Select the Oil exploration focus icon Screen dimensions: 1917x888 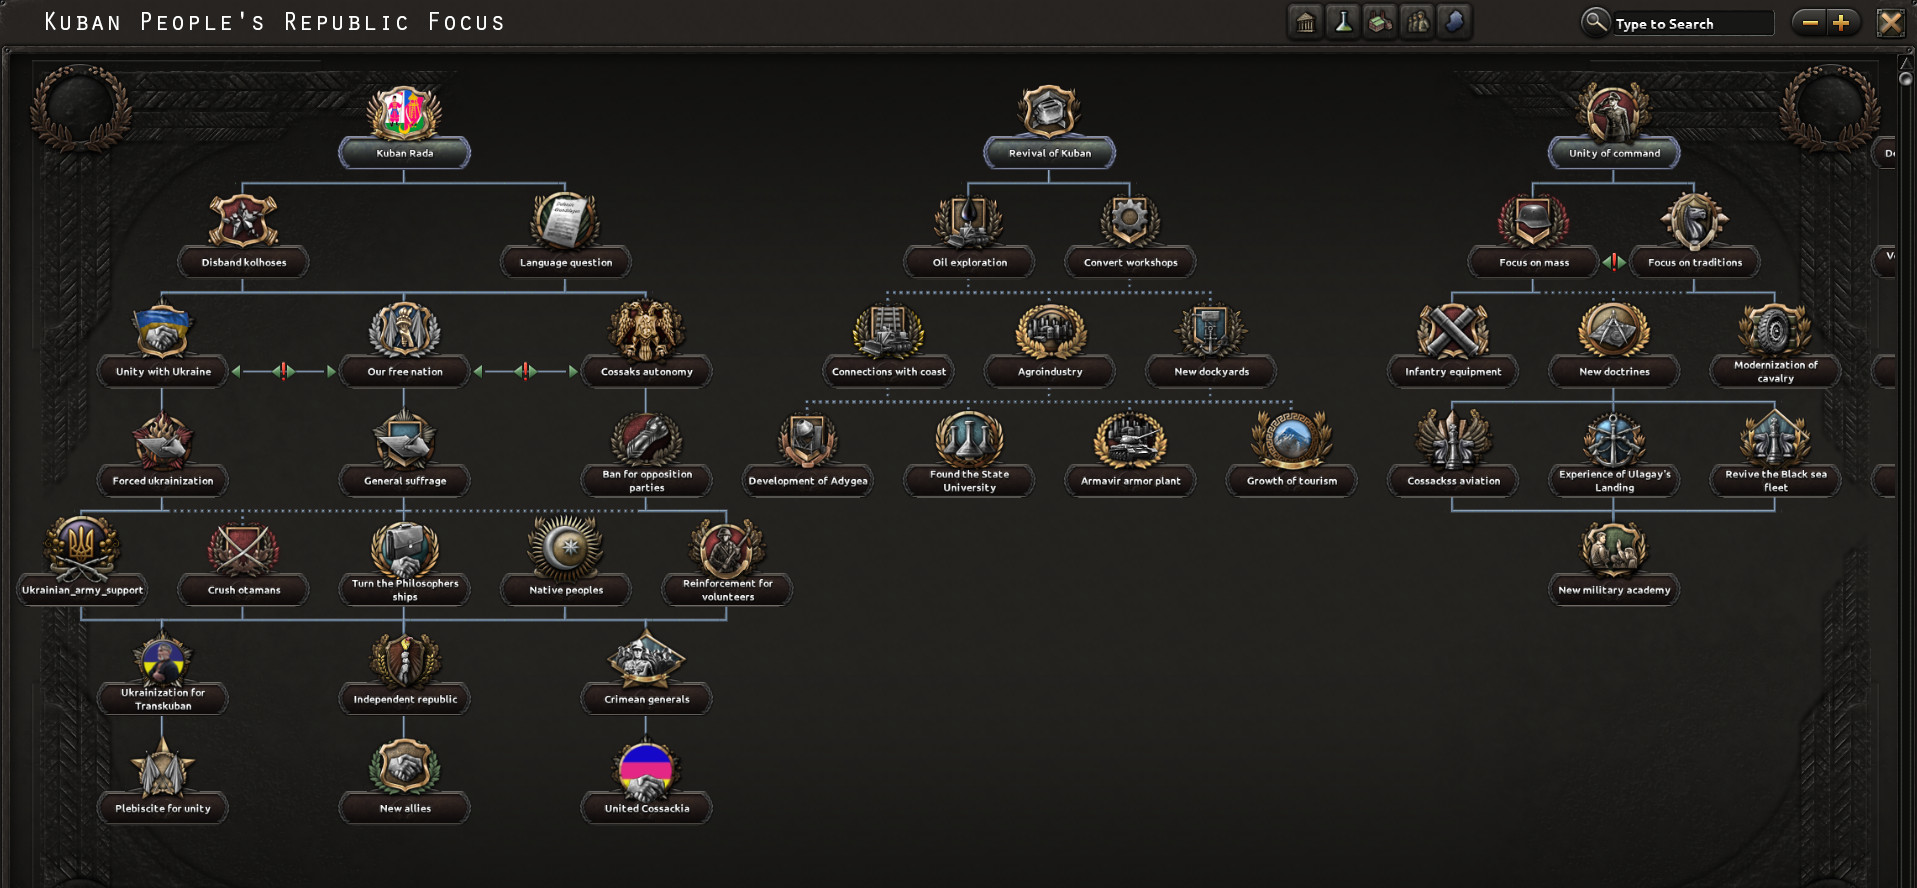pos(968,221)
